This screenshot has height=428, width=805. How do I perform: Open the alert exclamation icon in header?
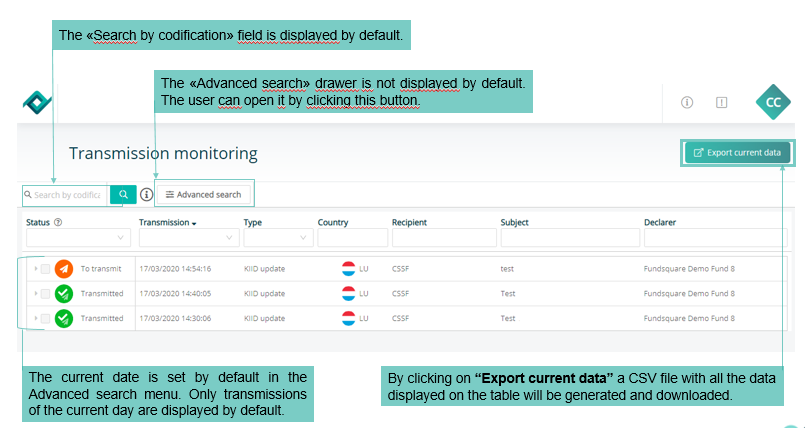pos(722,103)
